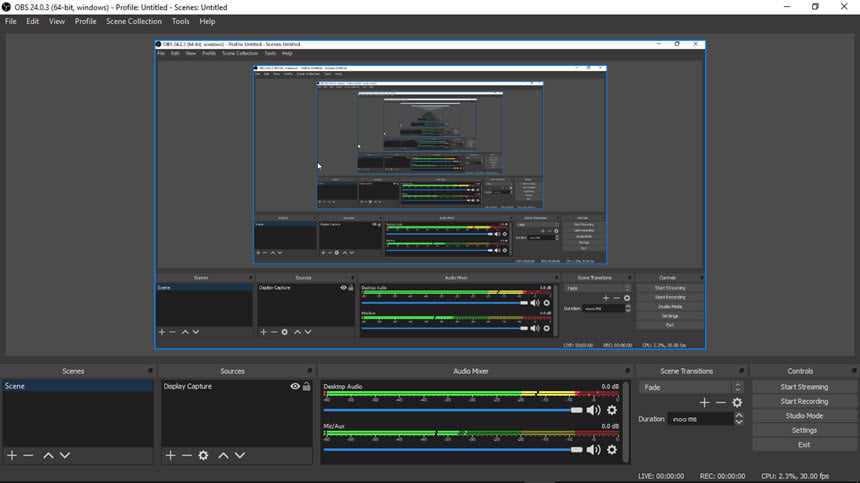Mute Desktop Audio speaker icon
This screenshot has width=860, height=483.
593,410
